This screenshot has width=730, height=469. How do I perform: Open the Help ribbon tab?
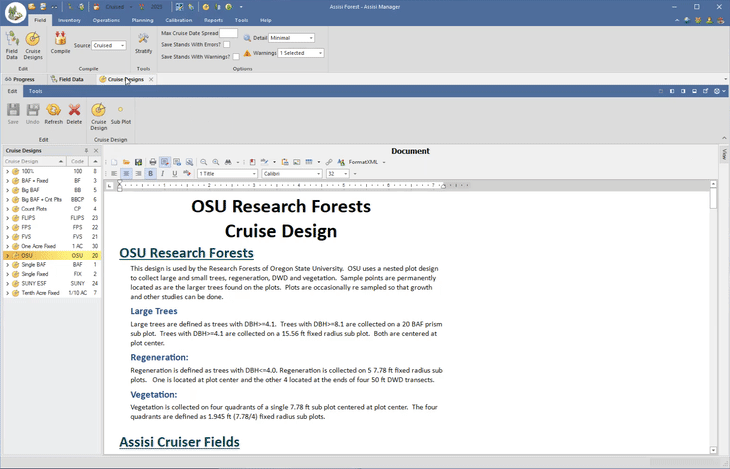click(x=265, y=20)
